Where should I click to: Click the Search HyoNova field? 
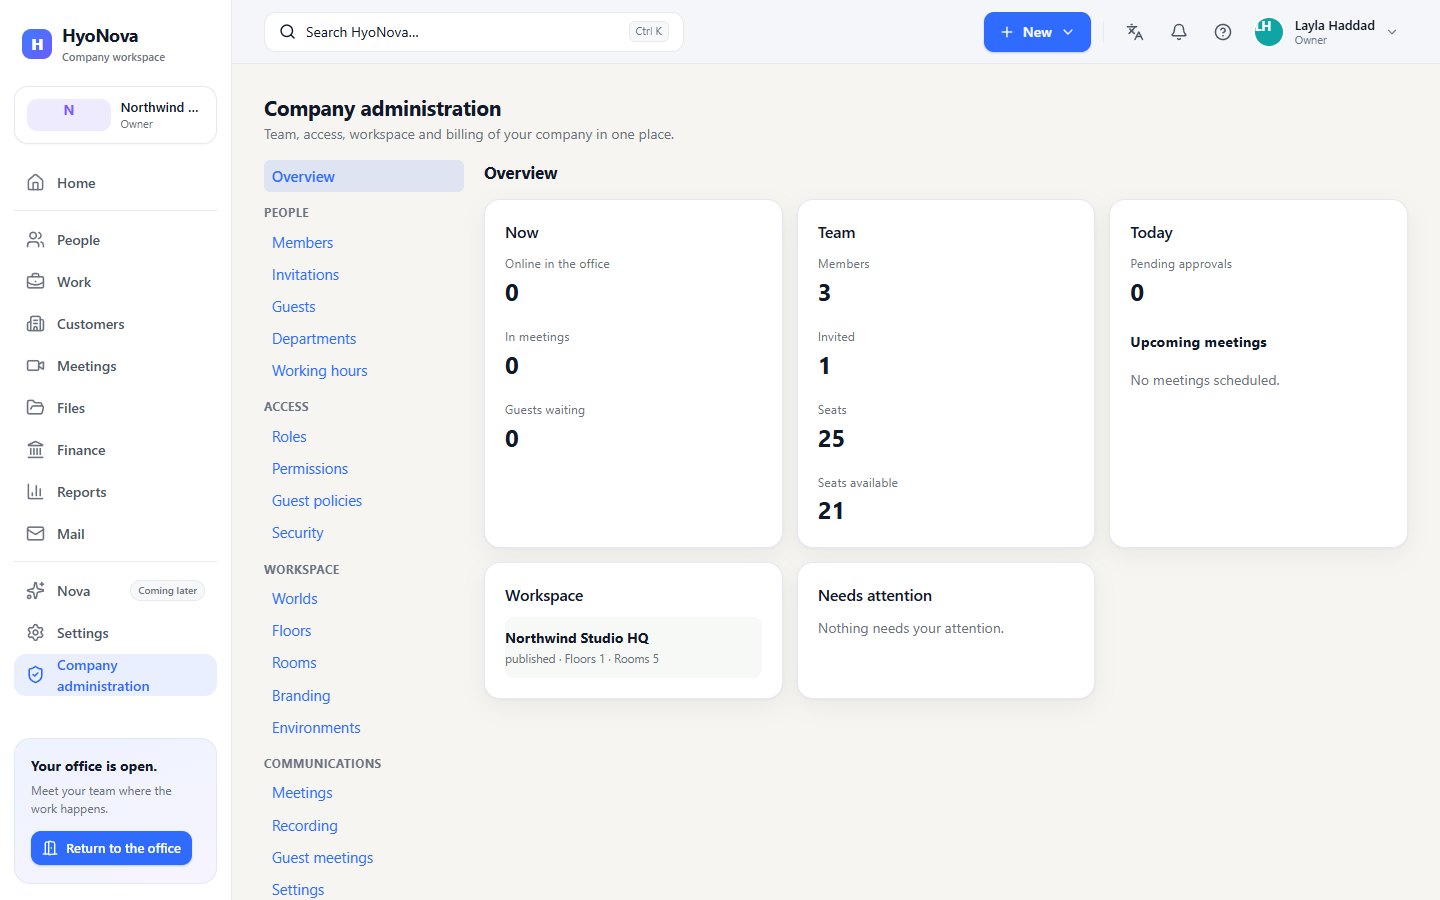tap(474, 32)
